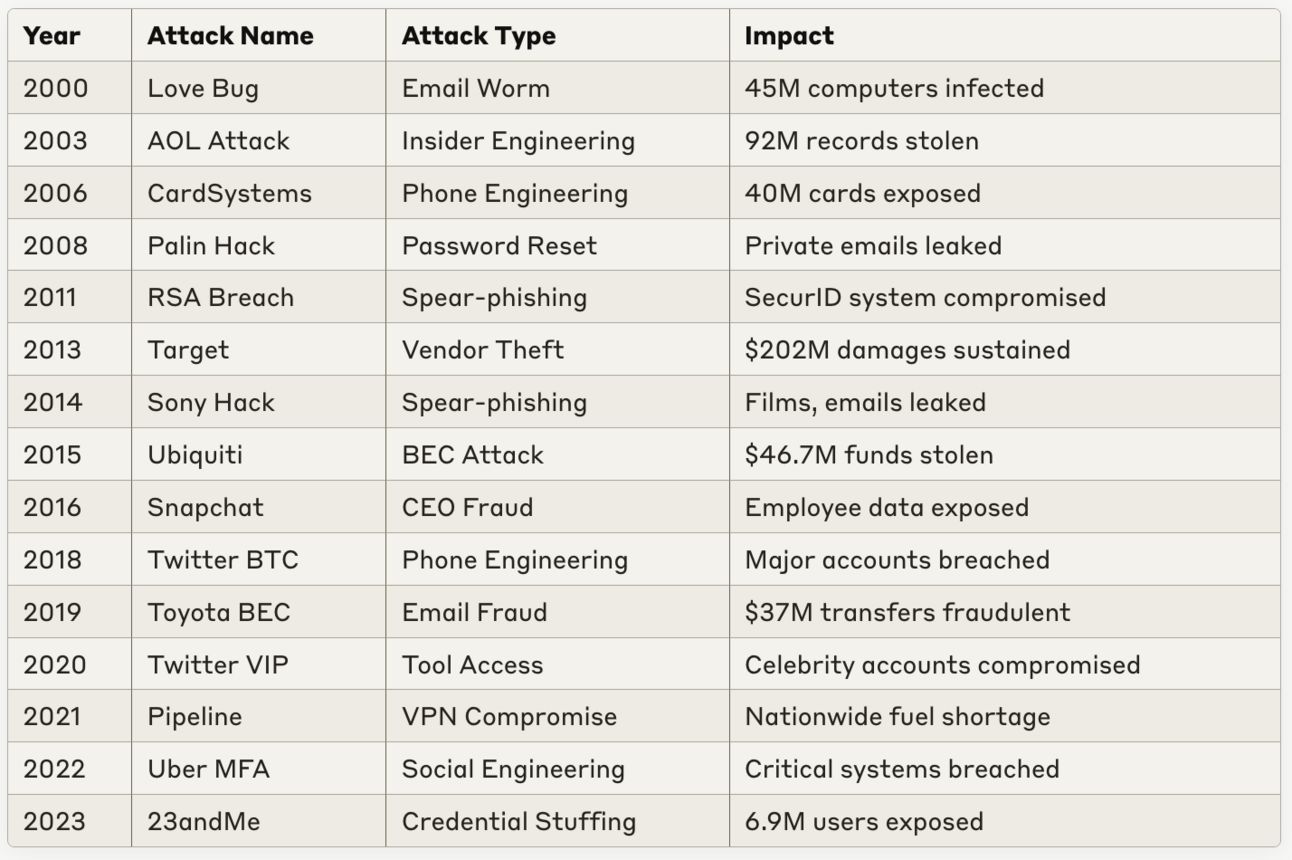Click the Attack Name column header
The image size is (1292, 860).
[258, 35]
